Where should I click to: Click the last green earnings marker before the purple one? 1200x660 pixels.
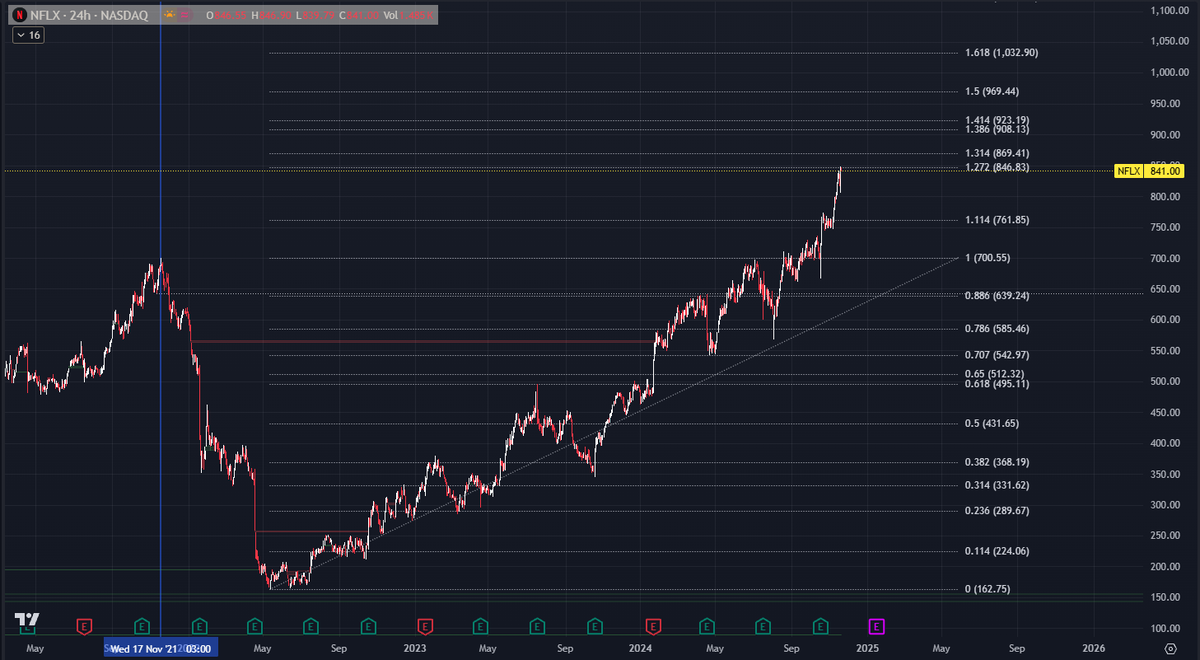click(x=821, y=626)
